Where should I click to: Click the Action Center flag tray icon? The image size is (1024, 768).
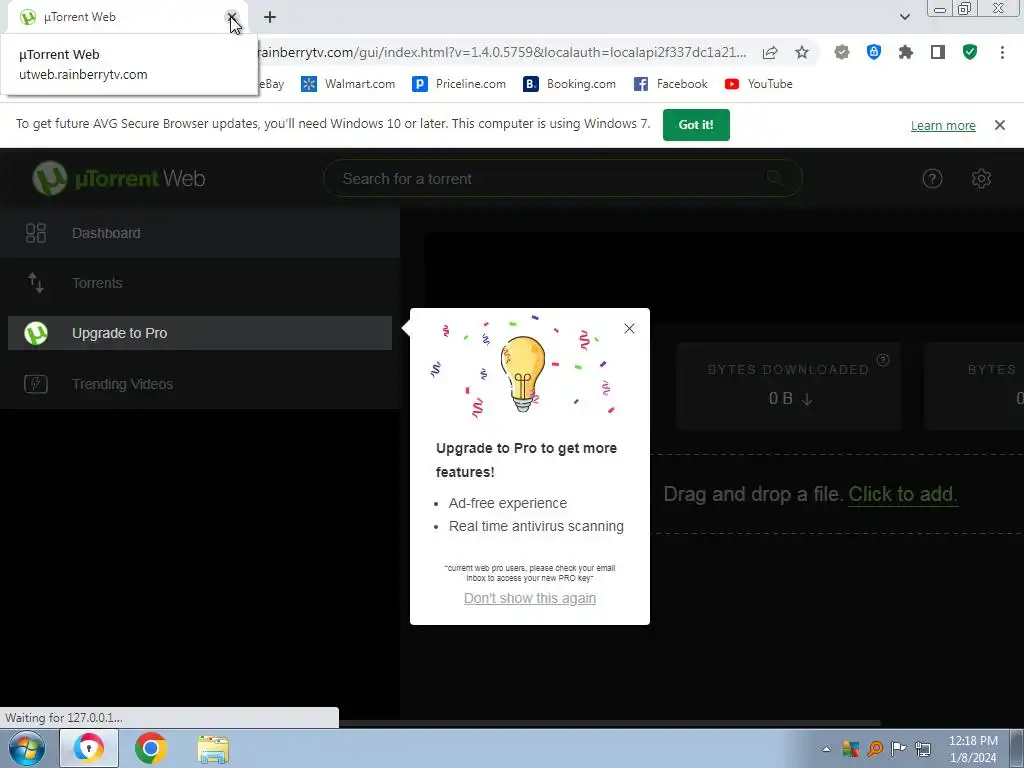point(899,749)
